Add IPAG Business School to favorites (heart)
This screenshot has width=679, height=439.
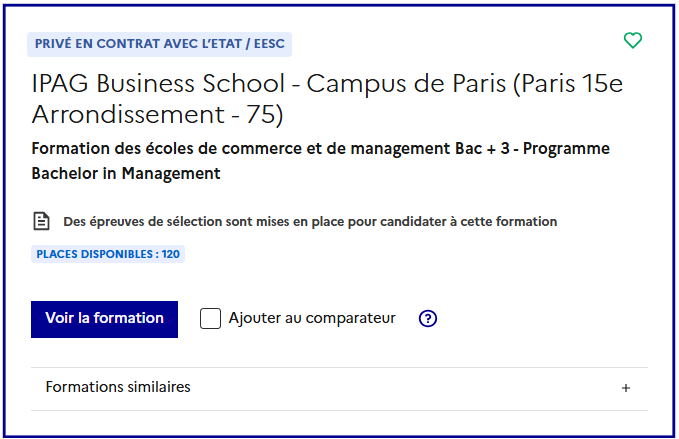632,41
